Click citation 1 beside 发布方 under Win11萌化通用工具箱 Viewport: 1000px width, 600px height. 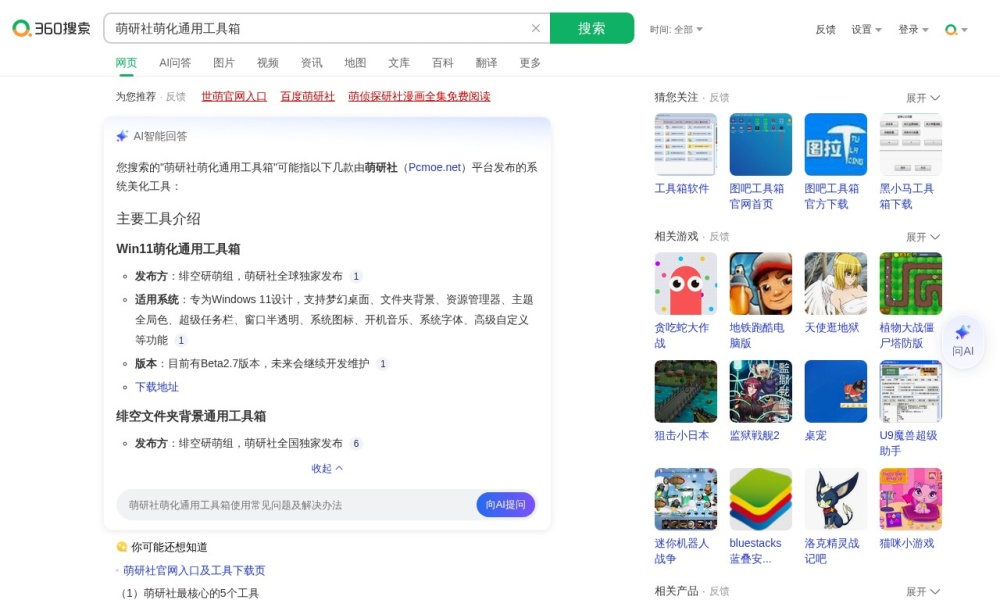pyautogui.click(x=357, y=276)
